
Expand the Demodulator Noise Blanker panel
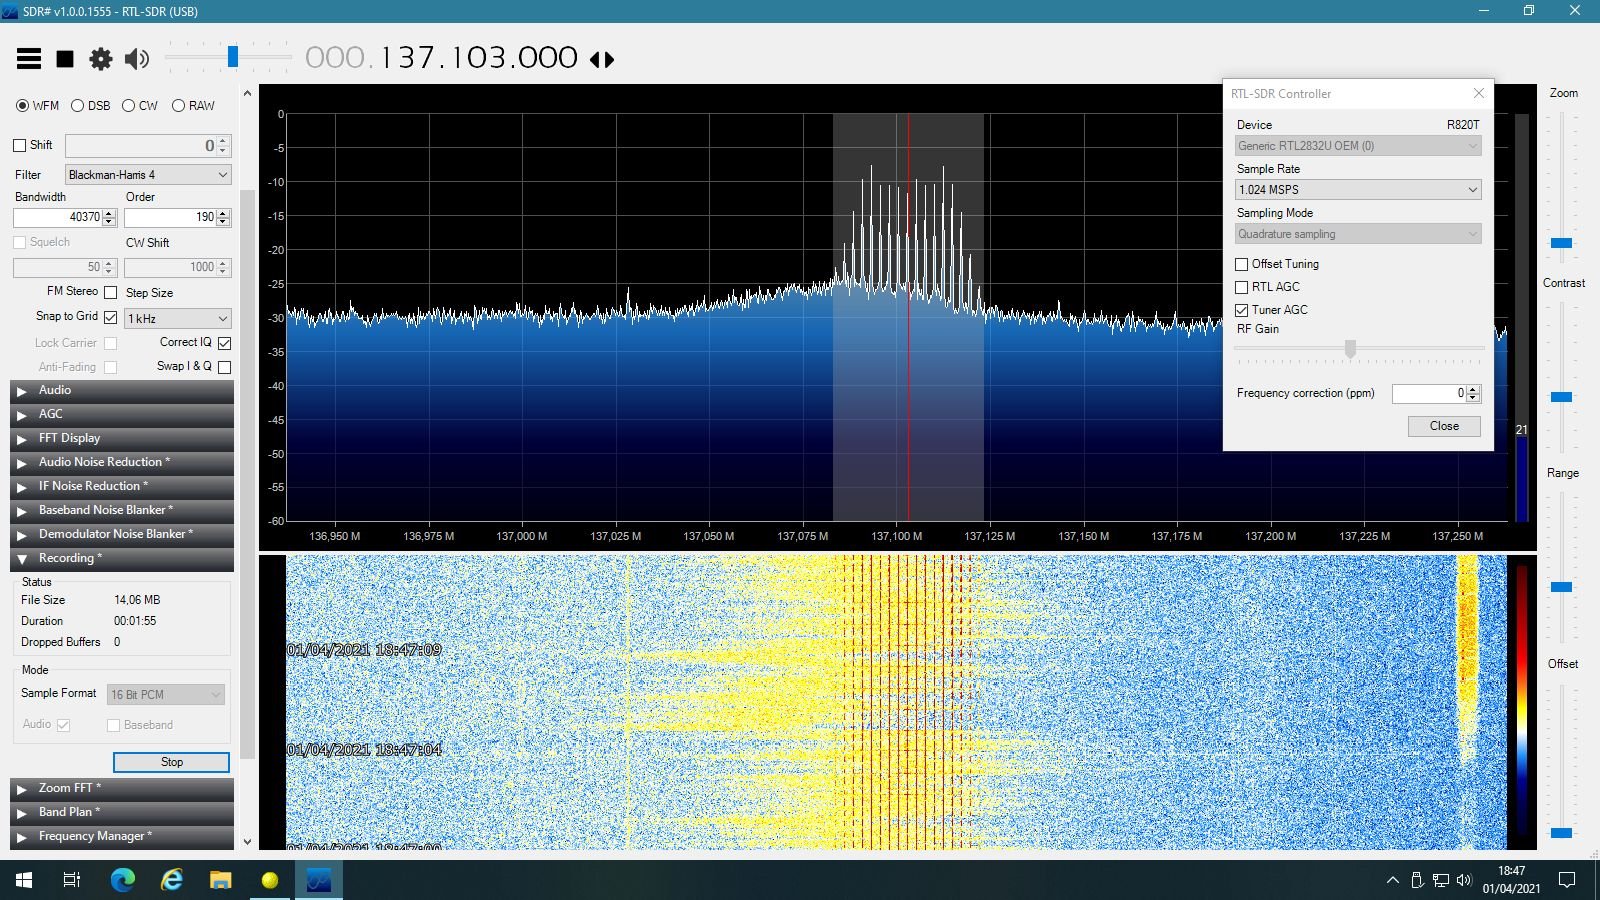[x=122, y=534]
